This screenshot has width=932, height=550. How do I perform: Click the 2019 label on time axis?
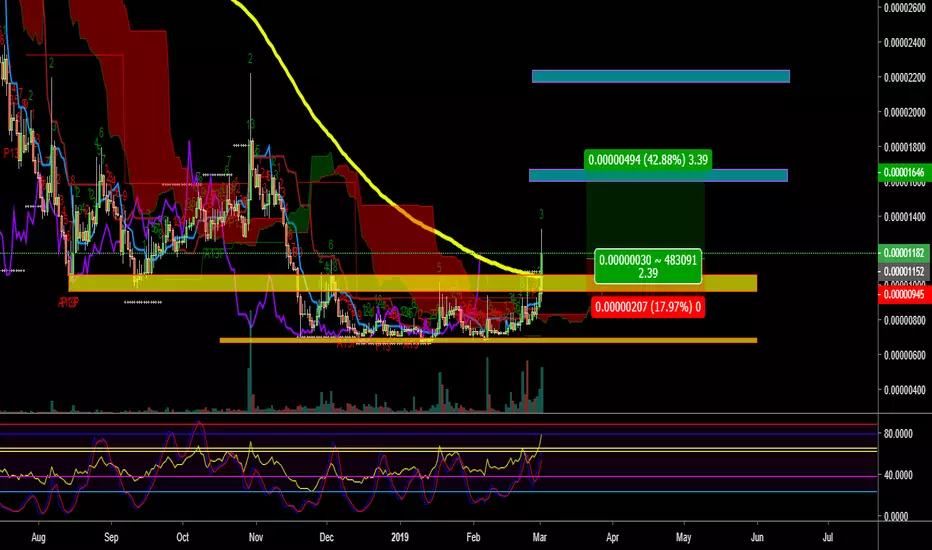coord(402,537)
